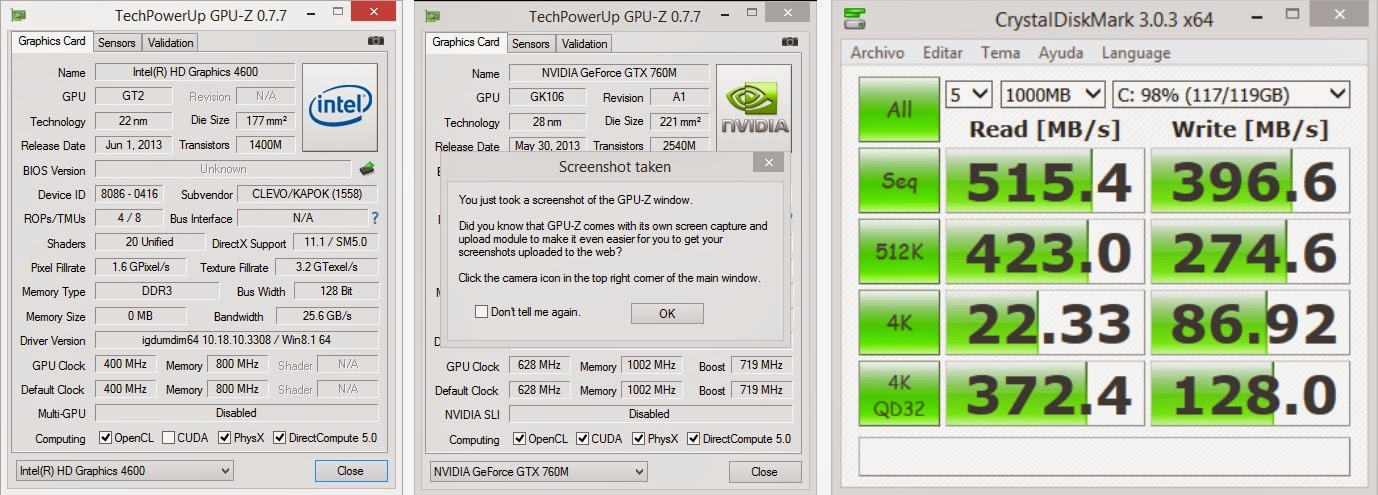Click the camera icon in the Intel GPU-Z window
Viewport: 1378px width, 495px height.
(375, 41)
